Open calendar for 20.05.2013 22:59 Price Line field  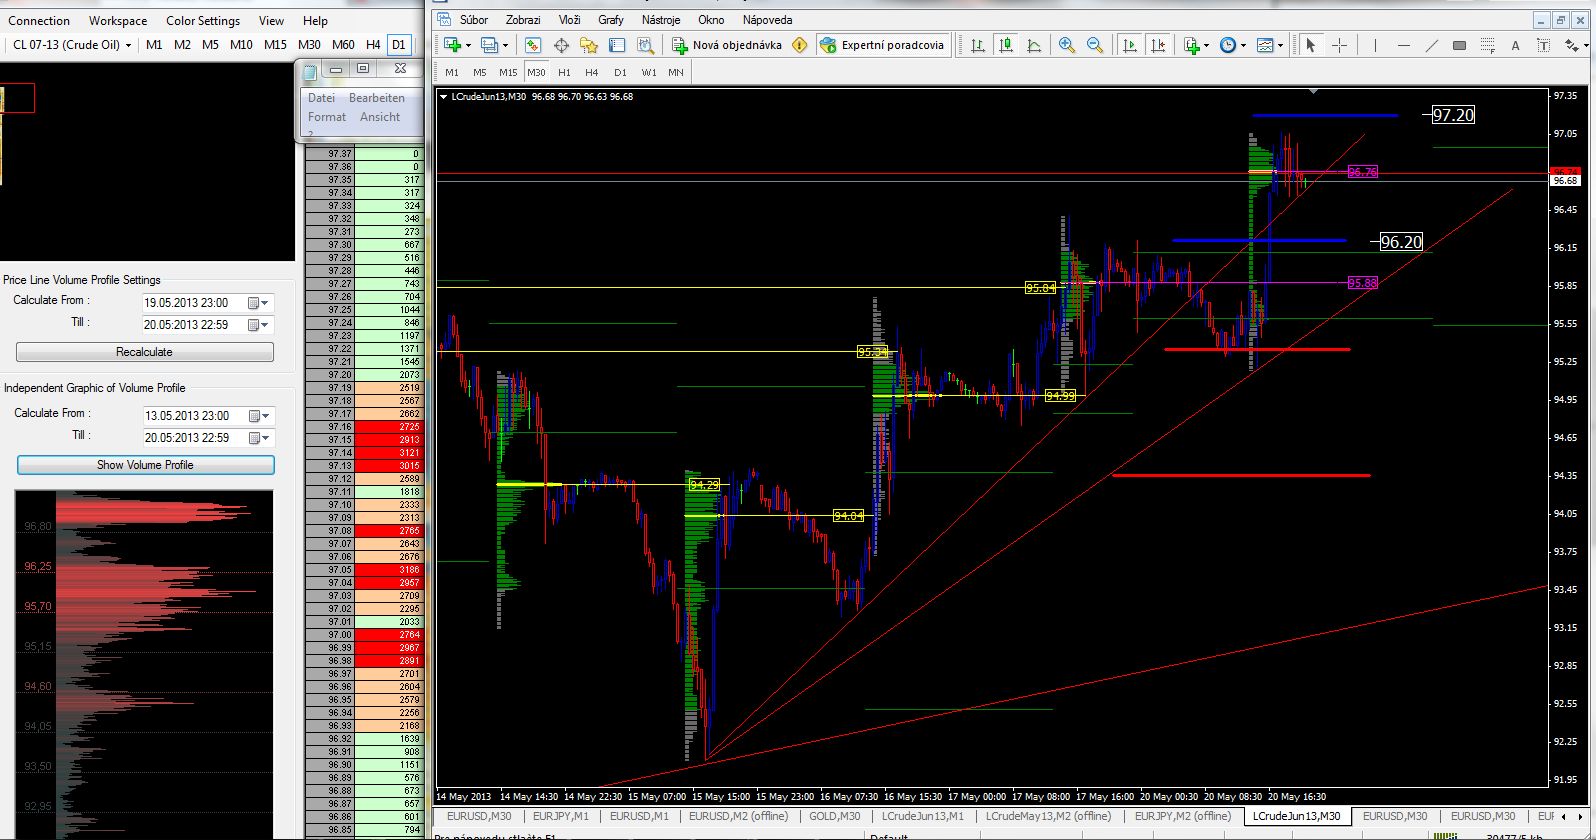258,325
